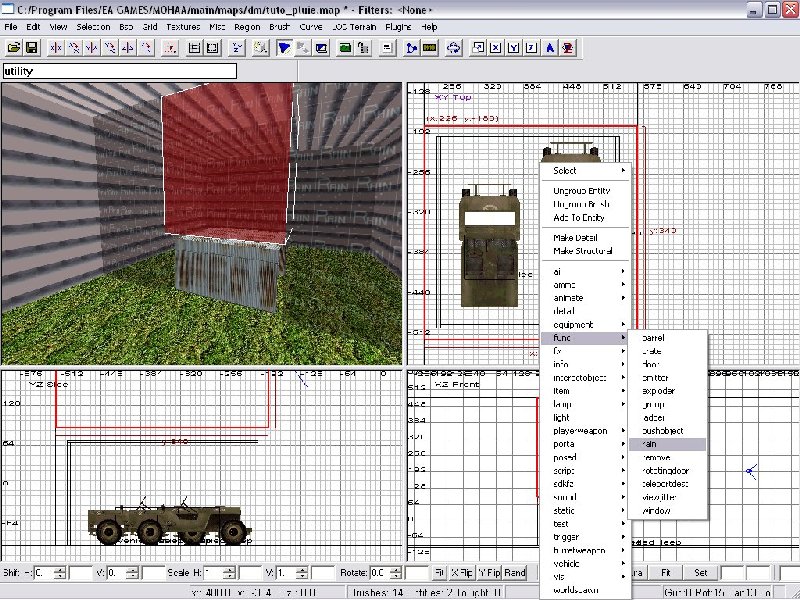This screenshot has width=800, height=600.
Task: Click the Y toolbar button
Action: pos(514,48)
